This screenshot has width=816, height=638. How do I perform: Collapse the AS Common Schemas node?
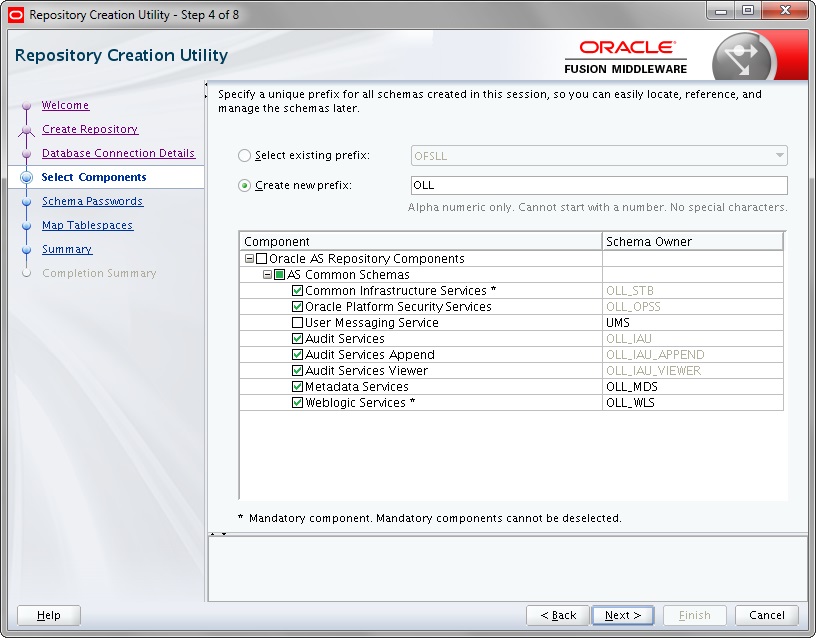[x=267, y=274]
